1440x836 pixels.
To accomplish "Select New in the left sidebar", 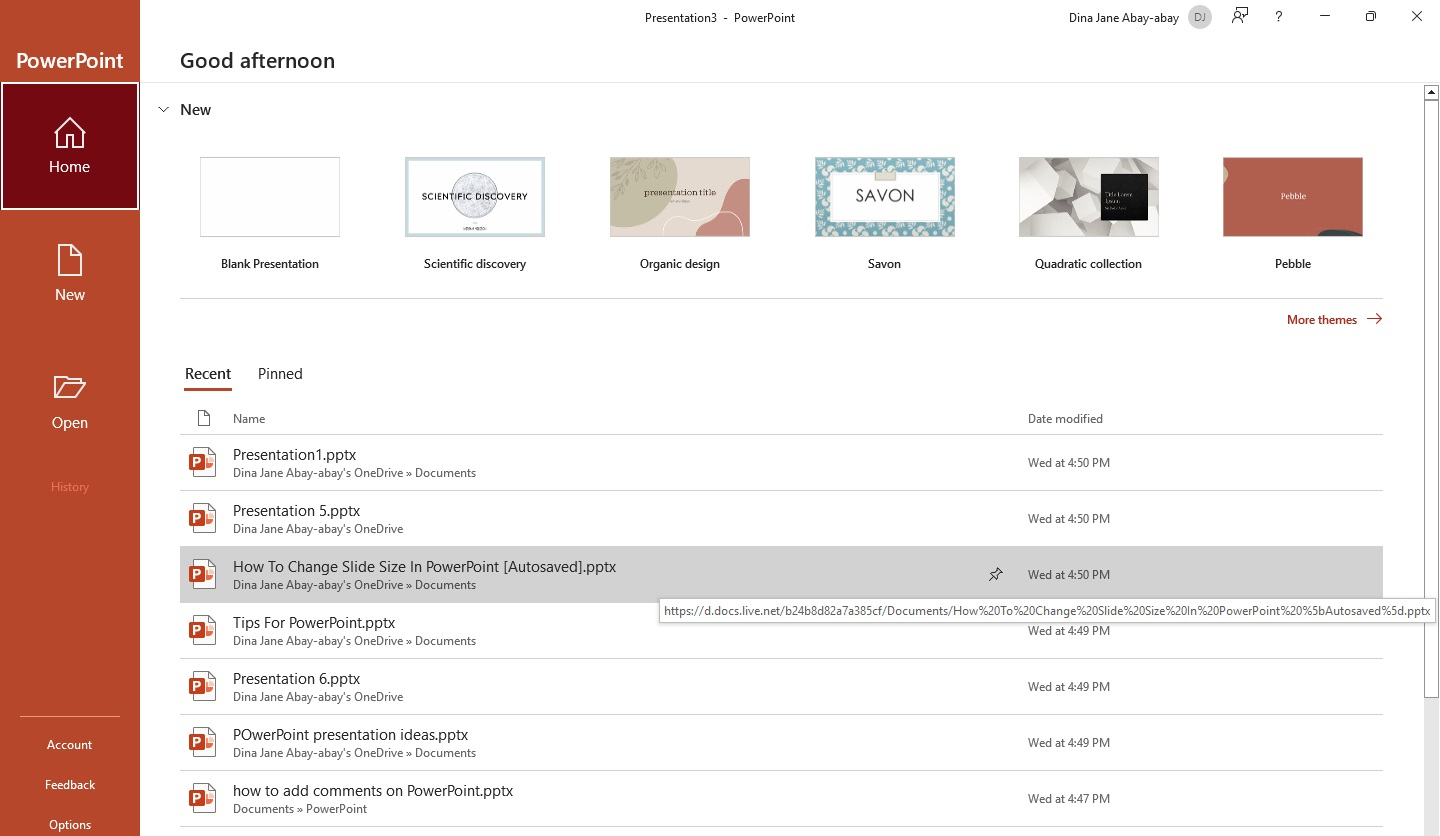I will point(69,272).
